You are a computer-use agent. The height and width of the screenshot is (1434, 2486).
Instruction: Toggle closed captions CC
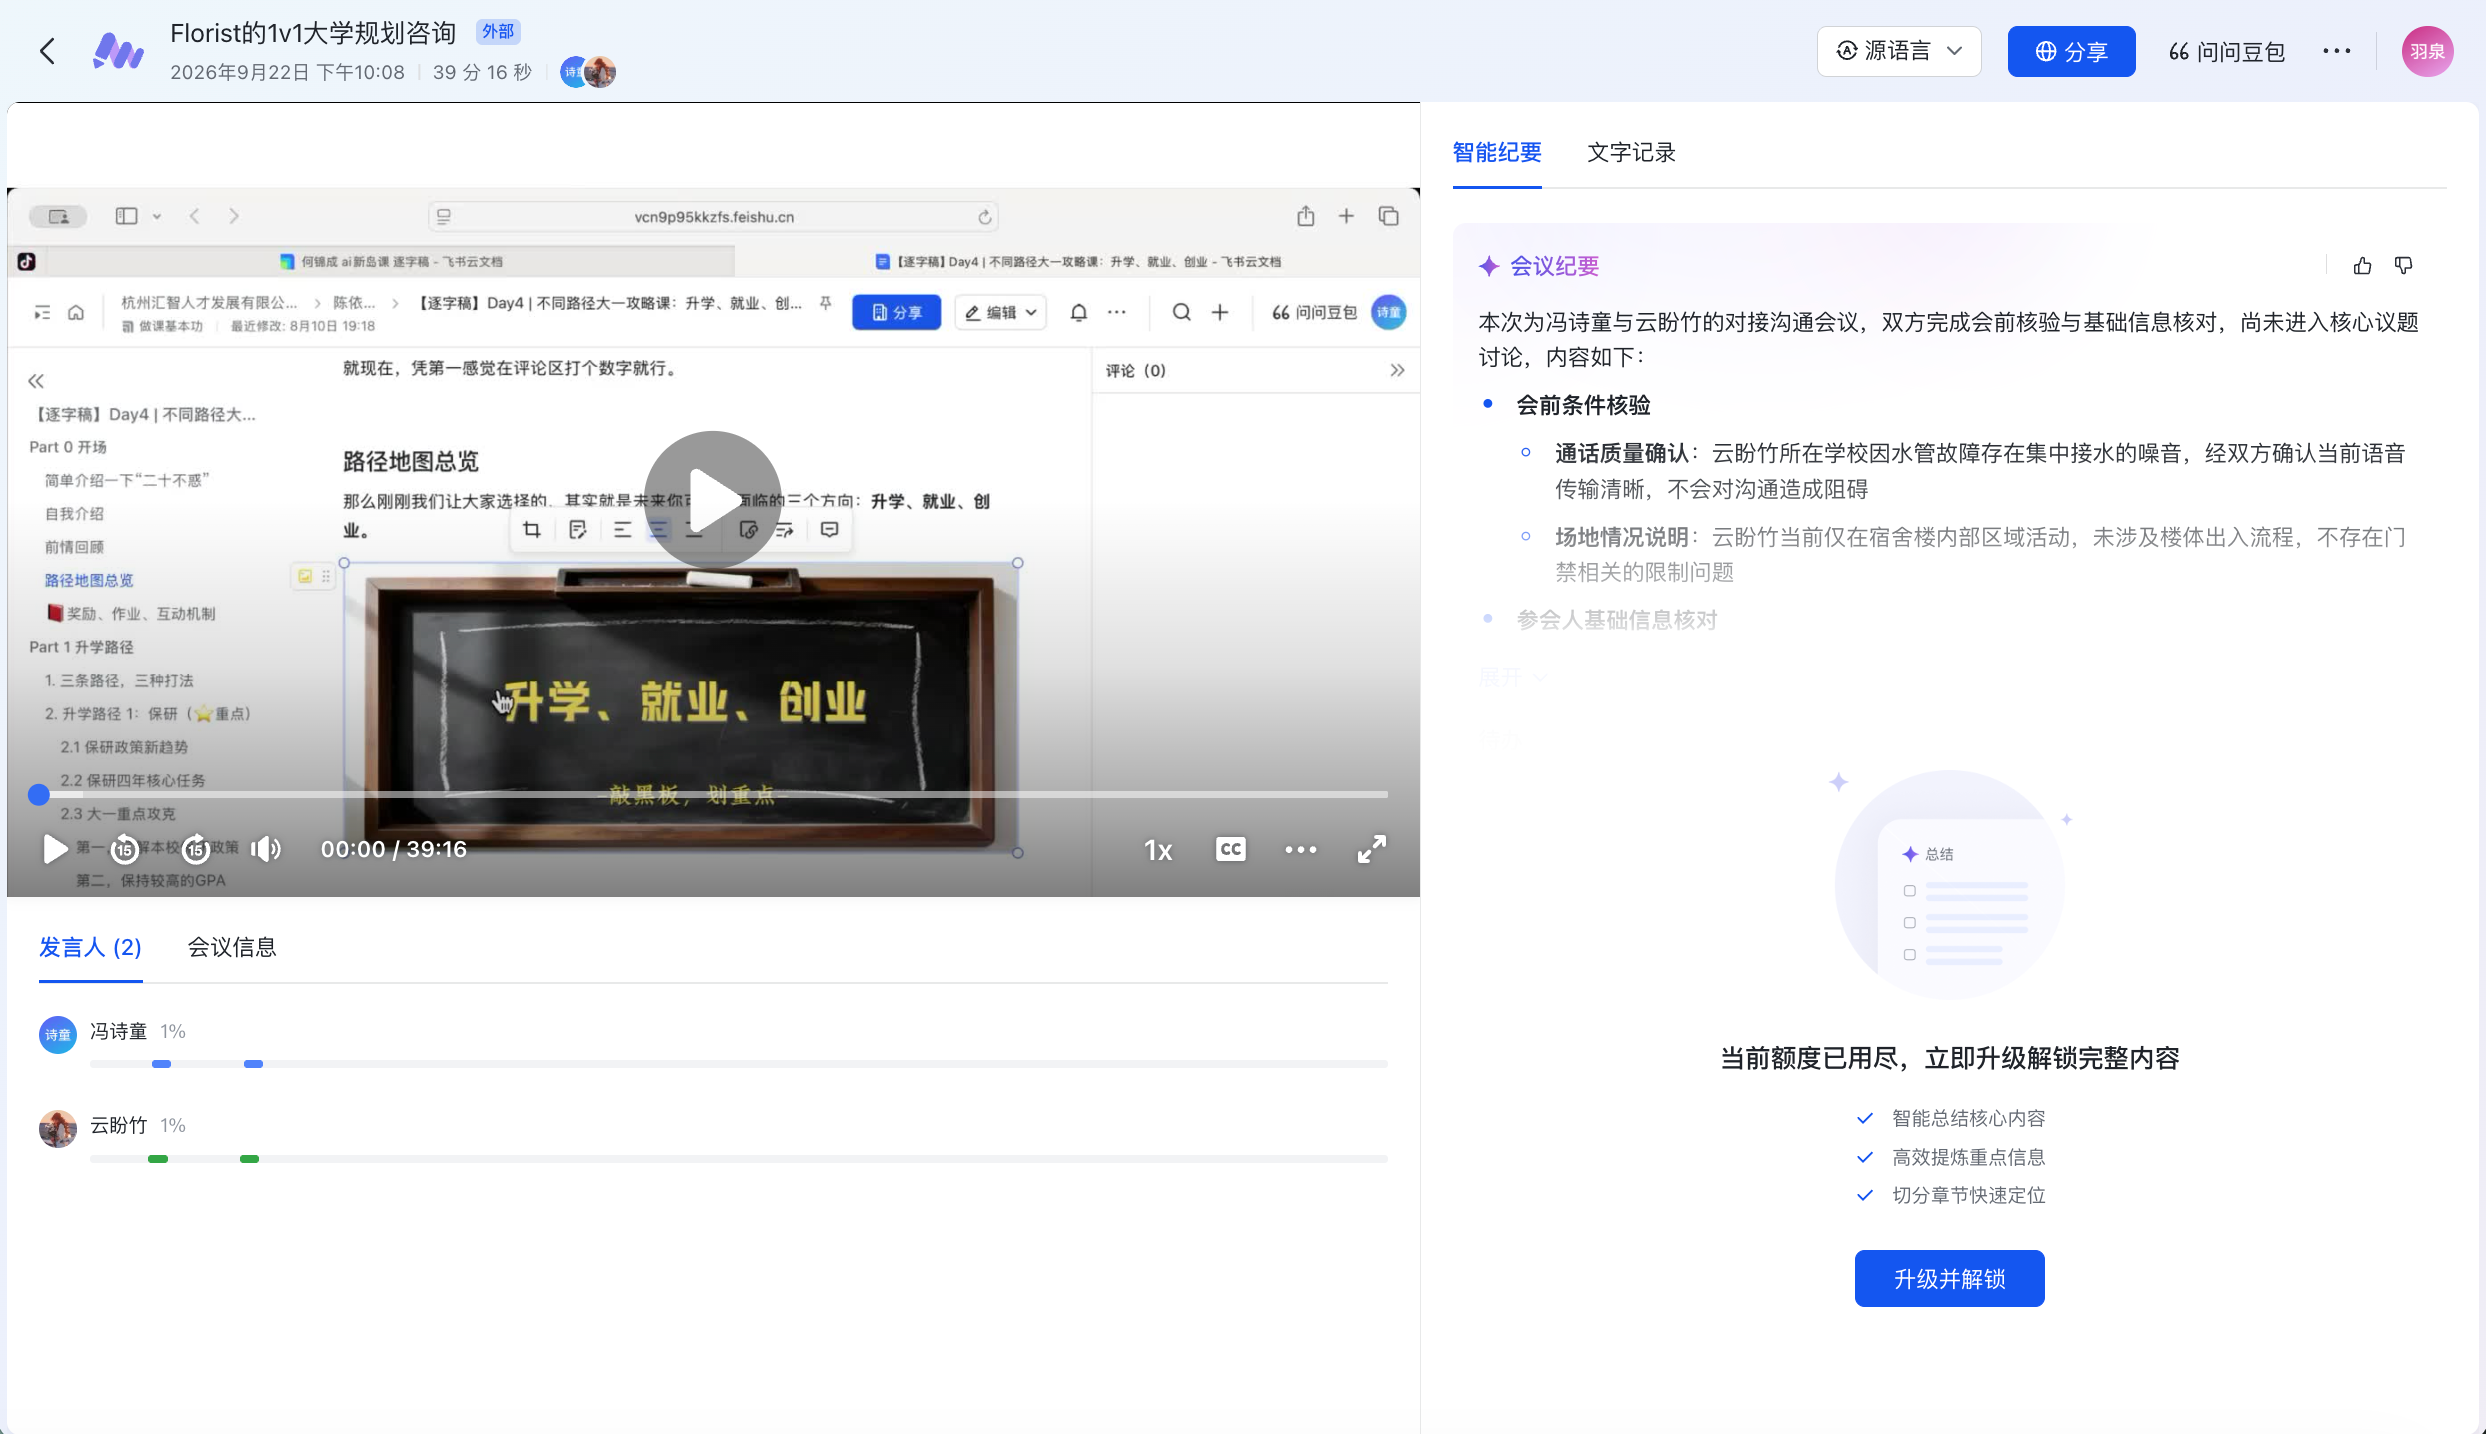tap(1231, 849)
